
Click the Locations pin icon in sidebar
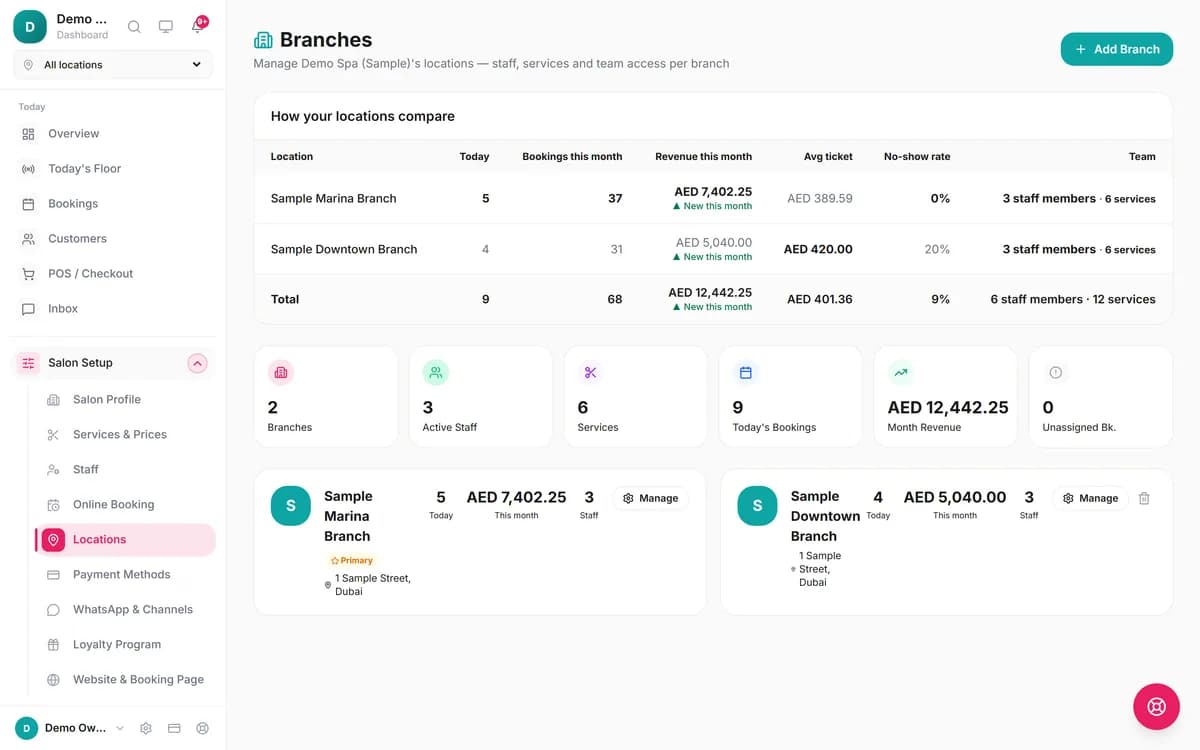coord(53,540)
